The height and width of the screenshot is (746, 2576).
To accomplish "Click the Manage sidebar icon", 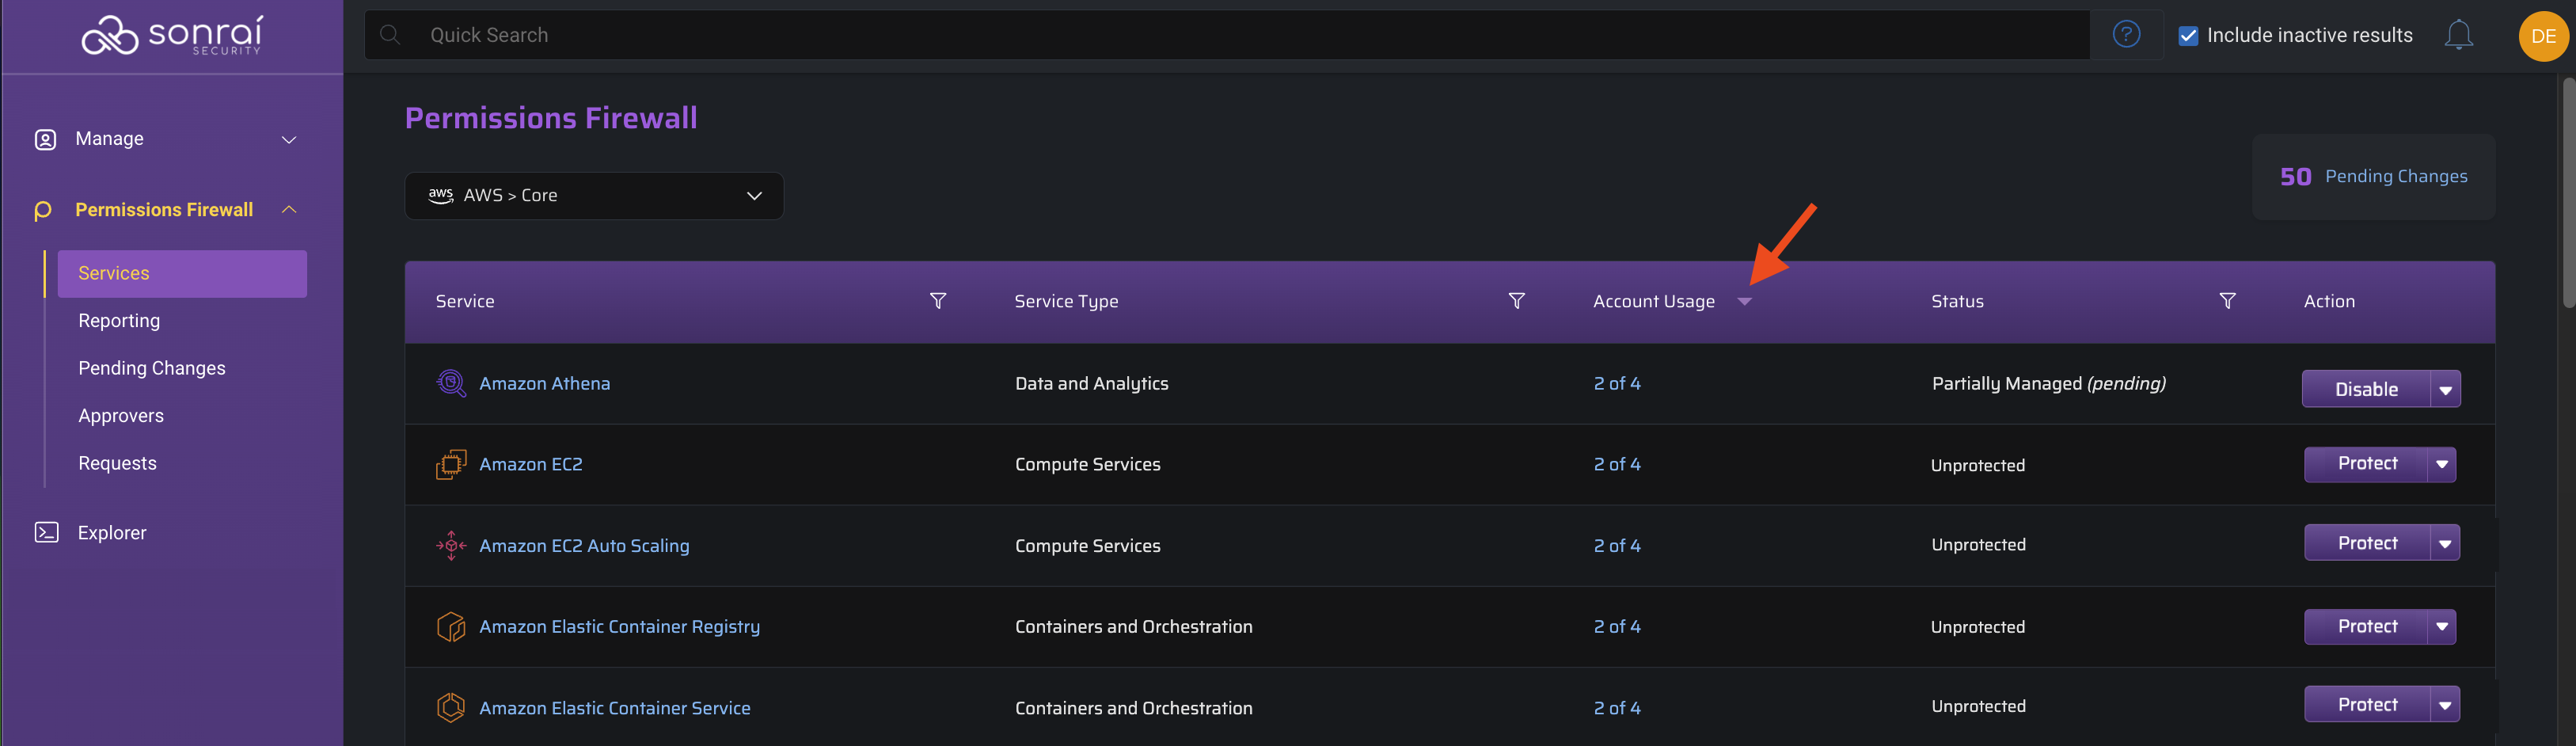I will (45, 139).
